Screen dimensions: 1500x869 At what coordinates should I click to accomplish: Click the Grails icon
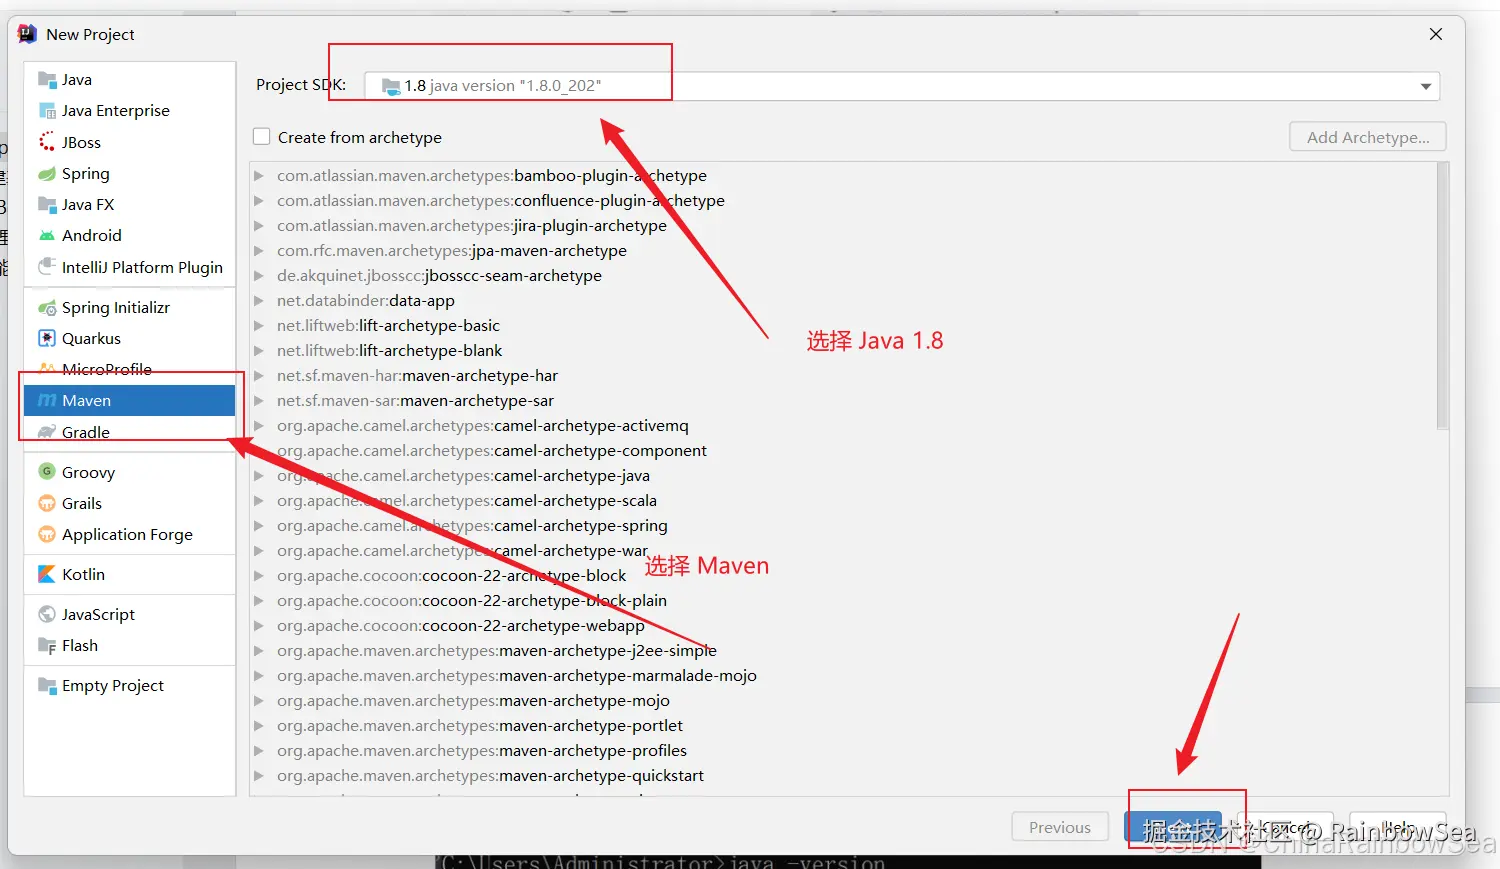pos(47,503)
